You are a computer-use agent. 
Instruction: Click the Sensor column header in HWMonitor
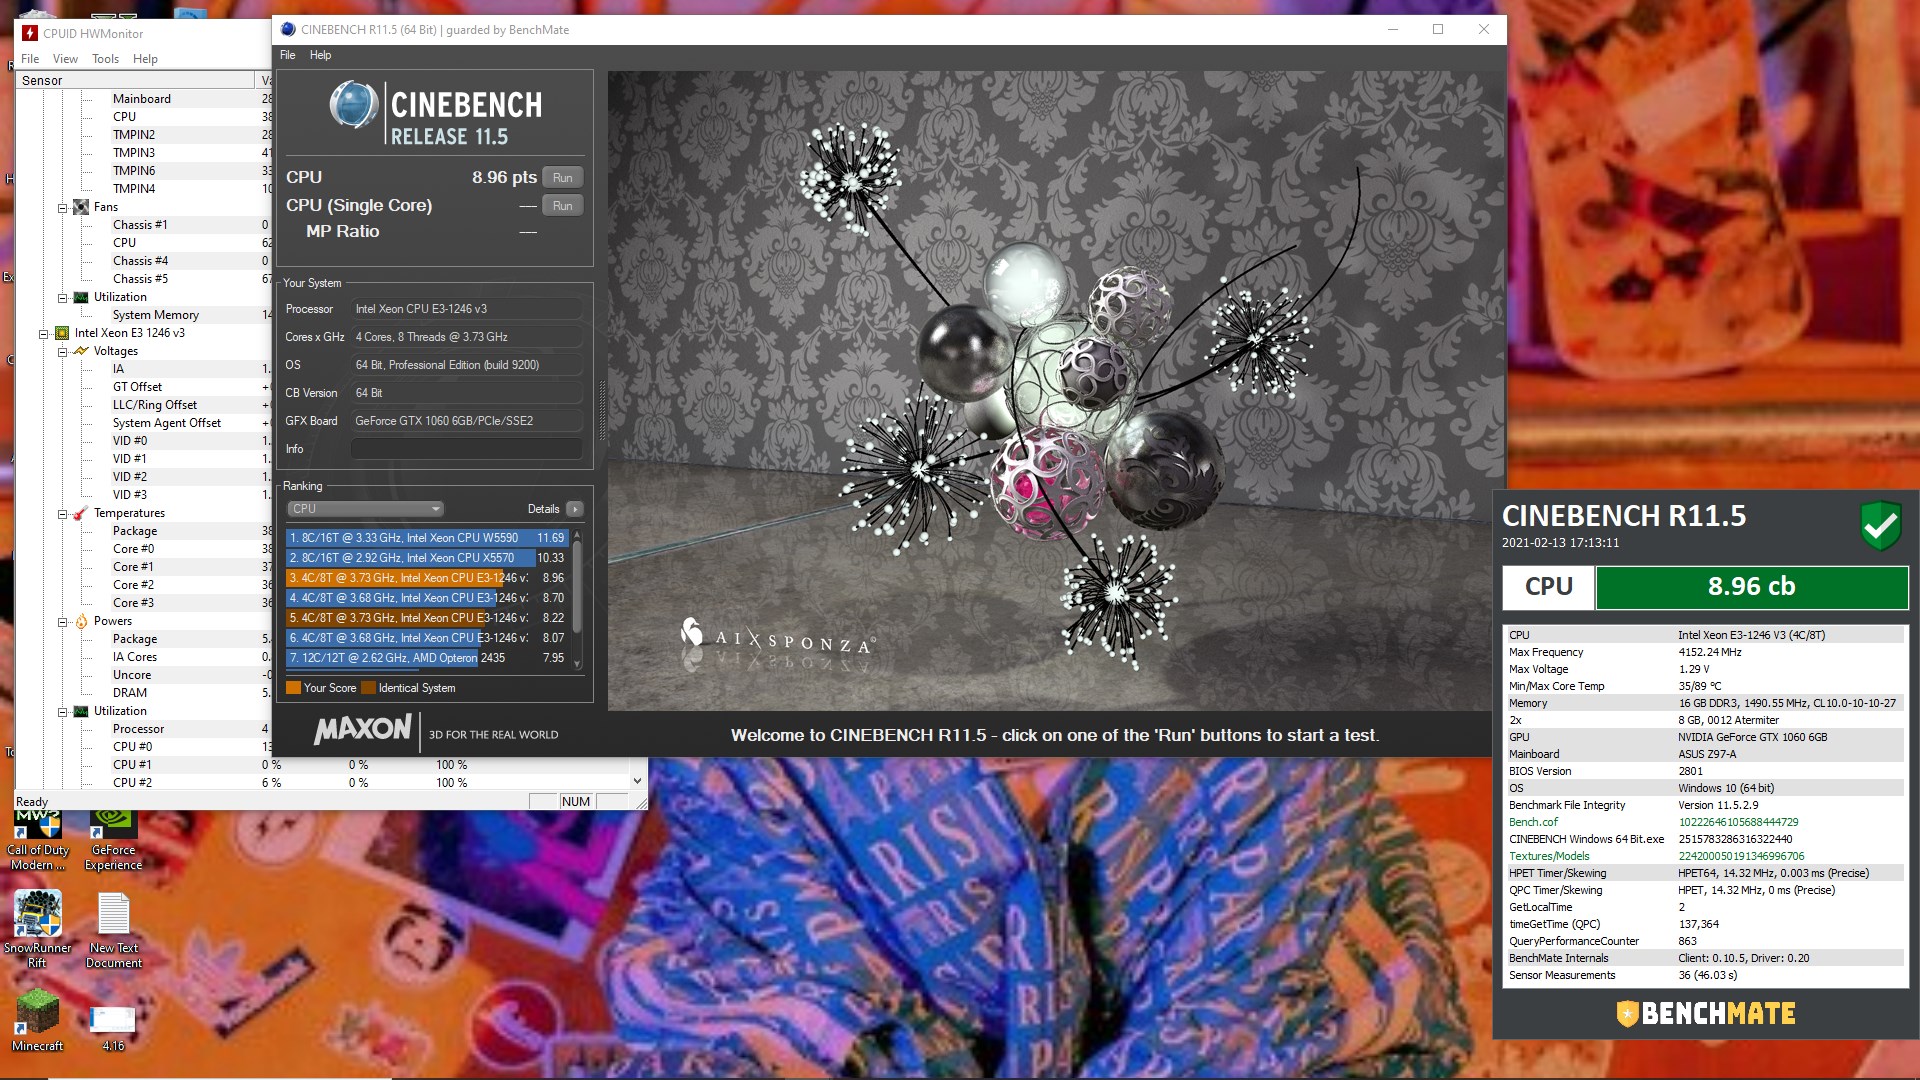[x=135, y=80]
